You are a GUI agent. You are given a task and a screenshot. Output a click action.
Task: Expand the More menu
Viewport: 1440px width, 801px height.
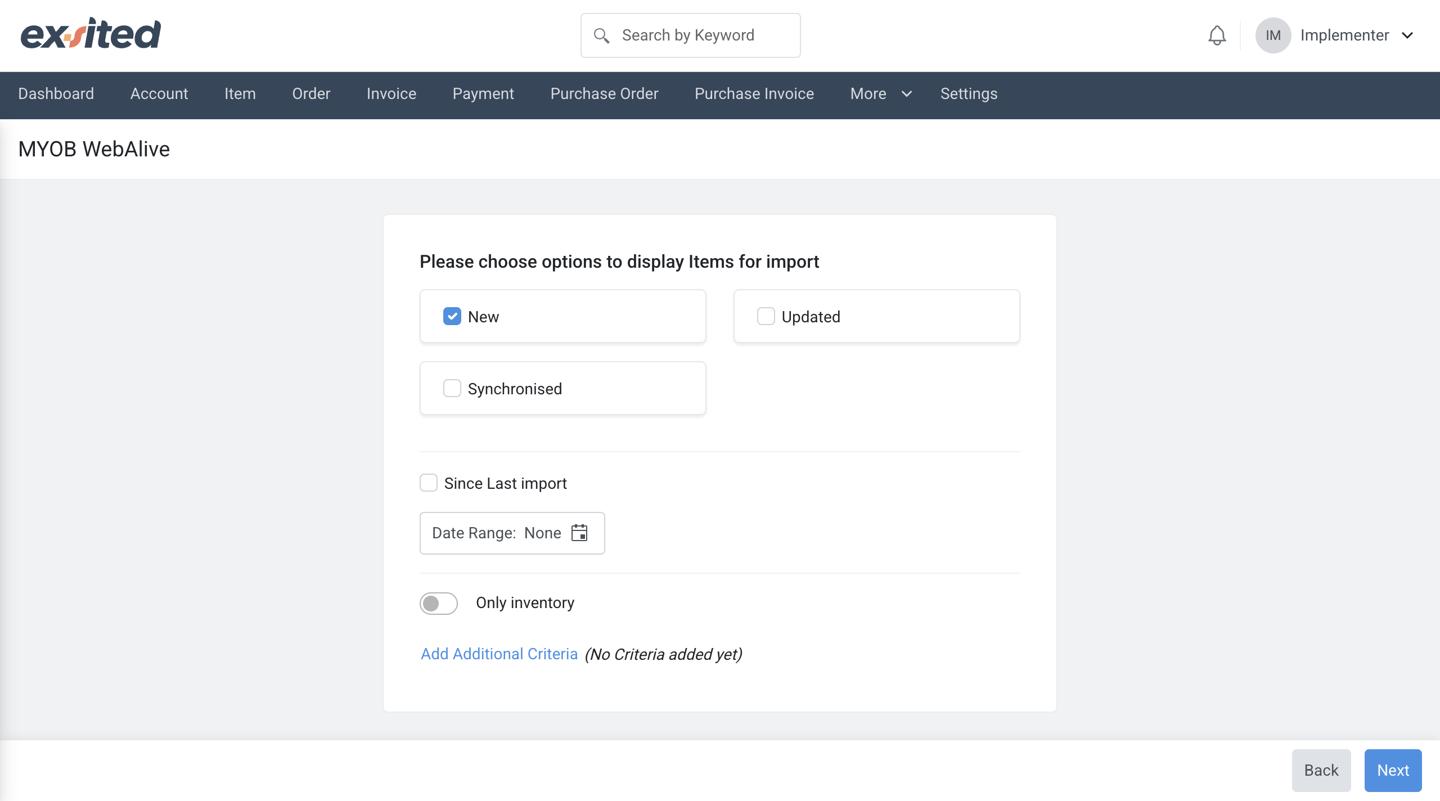(881, 94)
